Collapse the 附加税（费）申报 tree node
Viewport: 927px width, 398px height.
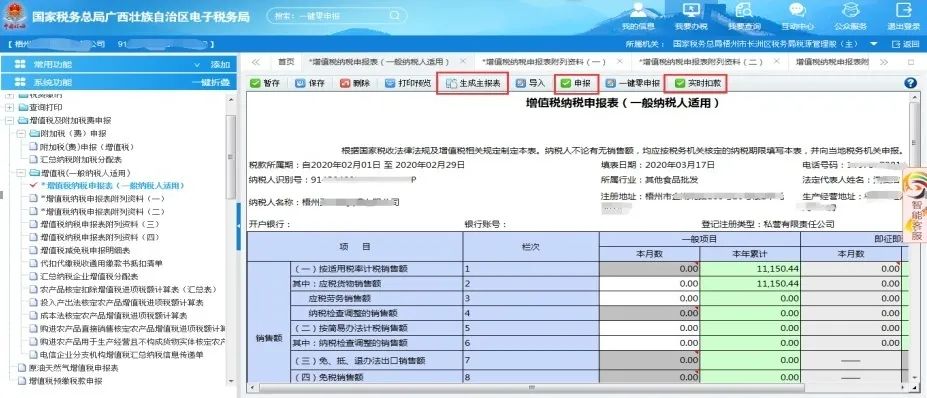tap(21, 134)
